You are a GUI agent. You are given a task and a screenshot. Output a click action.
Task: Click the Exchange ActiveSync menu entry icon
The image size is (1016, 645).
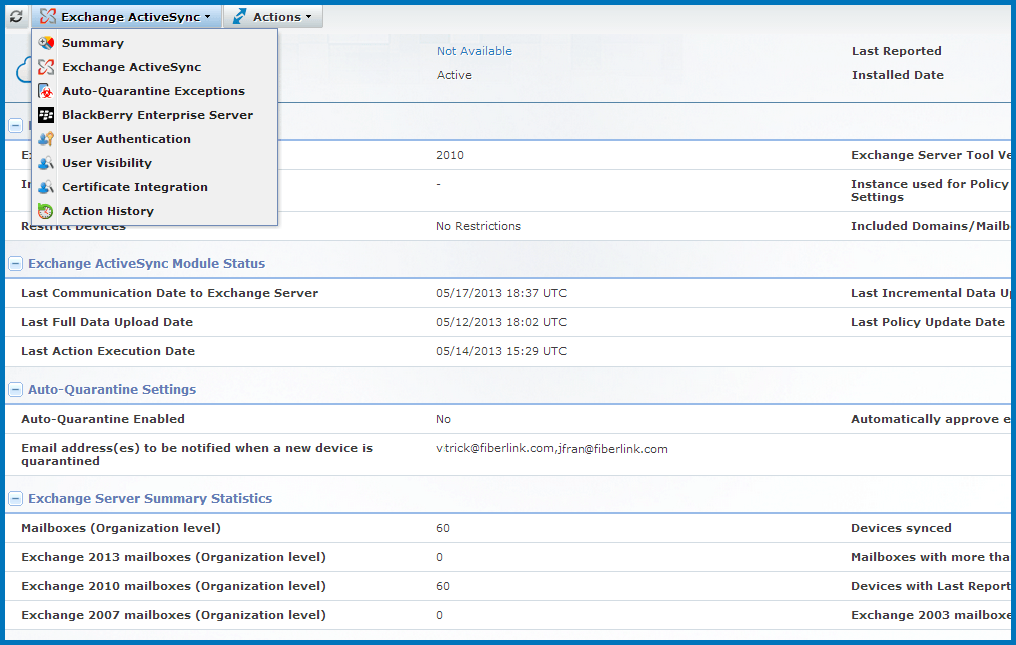pos(46,67)
